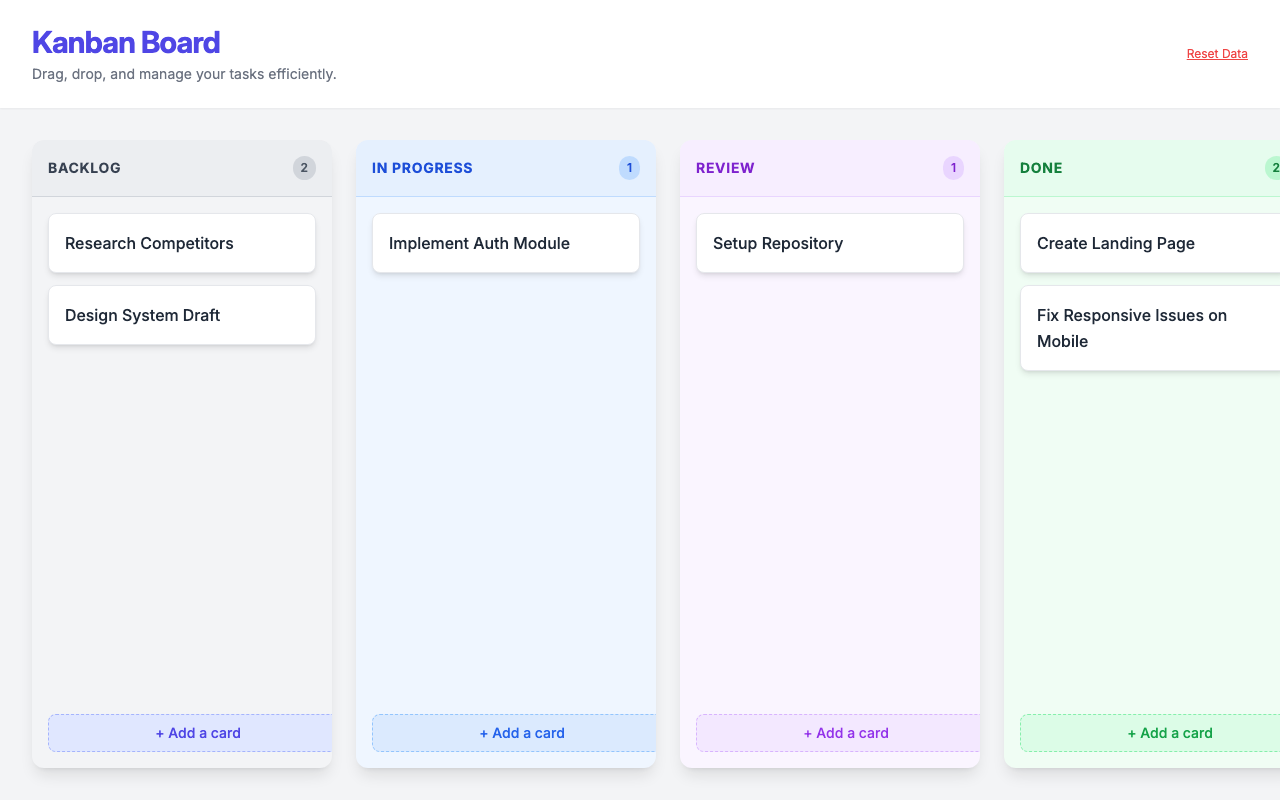Click the IN PROGRESS column header

(422, 168)
